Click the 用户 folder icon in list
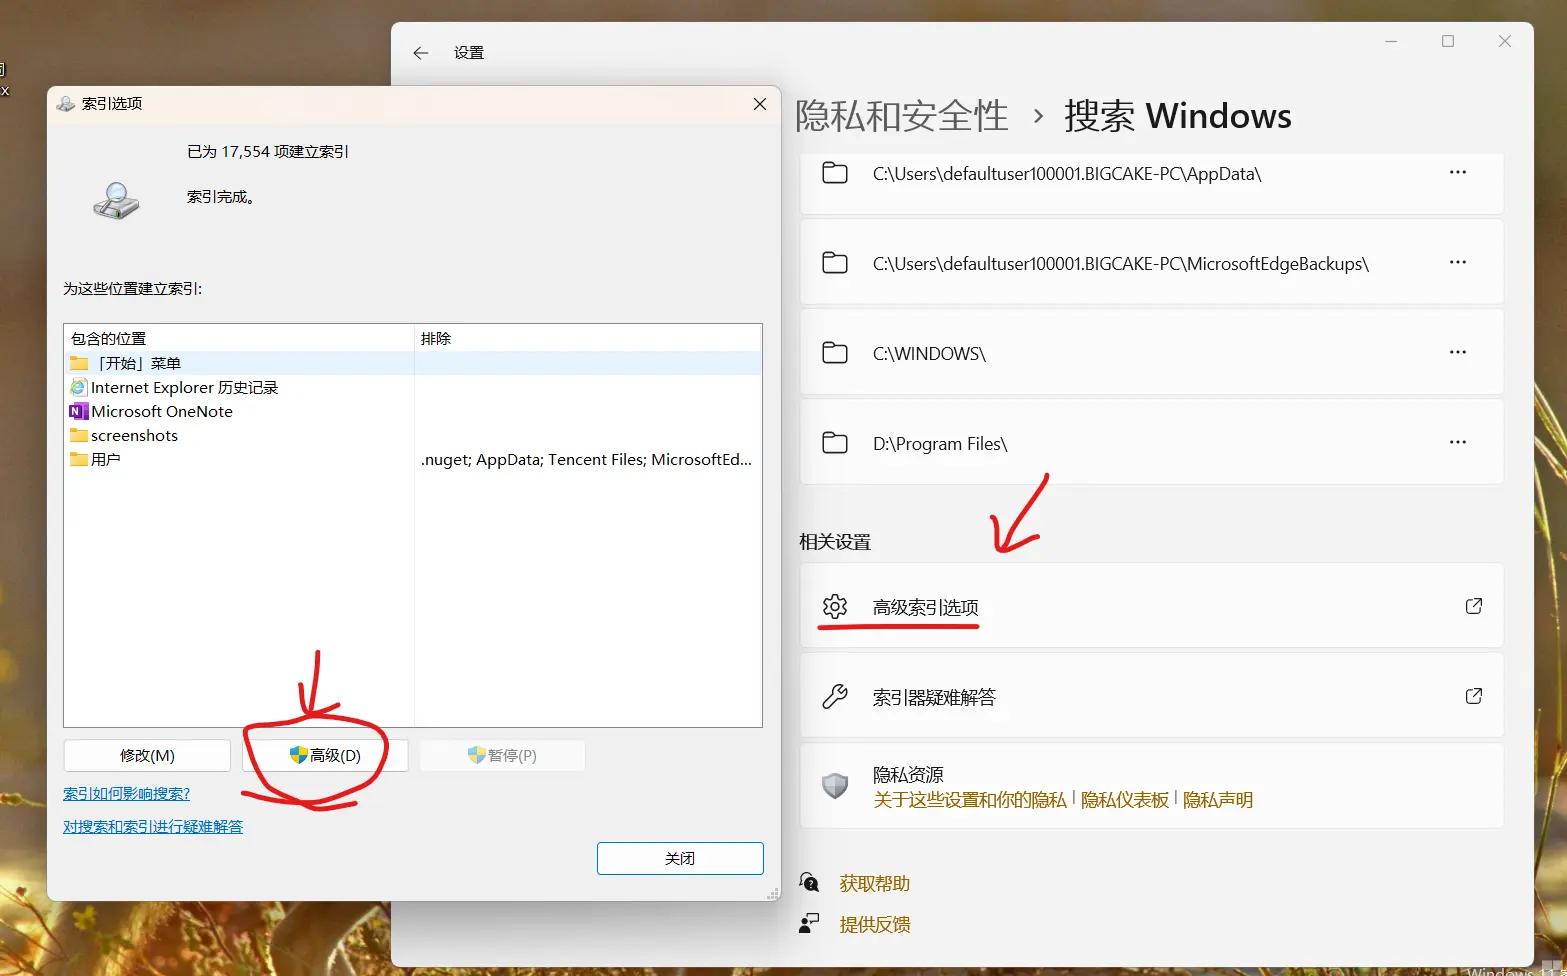 pos(79,459)
